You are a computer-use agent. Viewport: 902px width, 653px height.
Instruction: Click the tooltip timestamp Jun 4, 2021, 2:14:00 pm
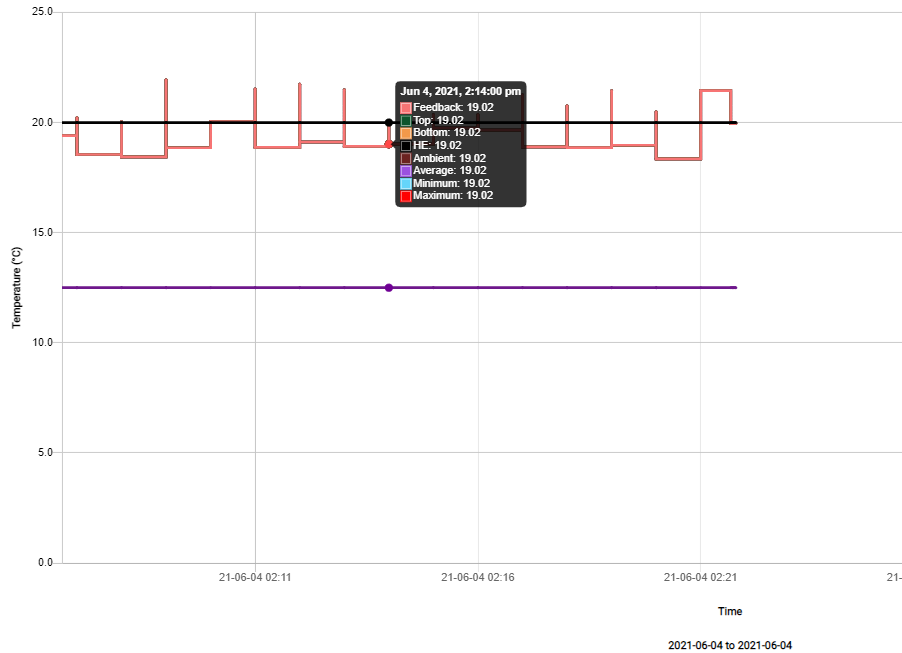coord(460,91)
